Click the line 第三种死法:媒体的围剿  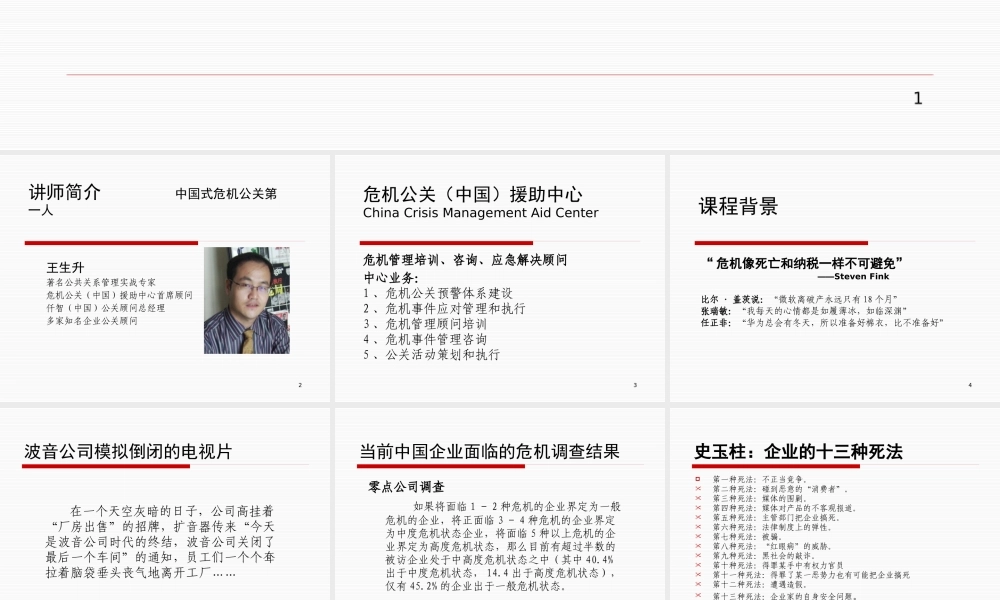coord(760,499)
